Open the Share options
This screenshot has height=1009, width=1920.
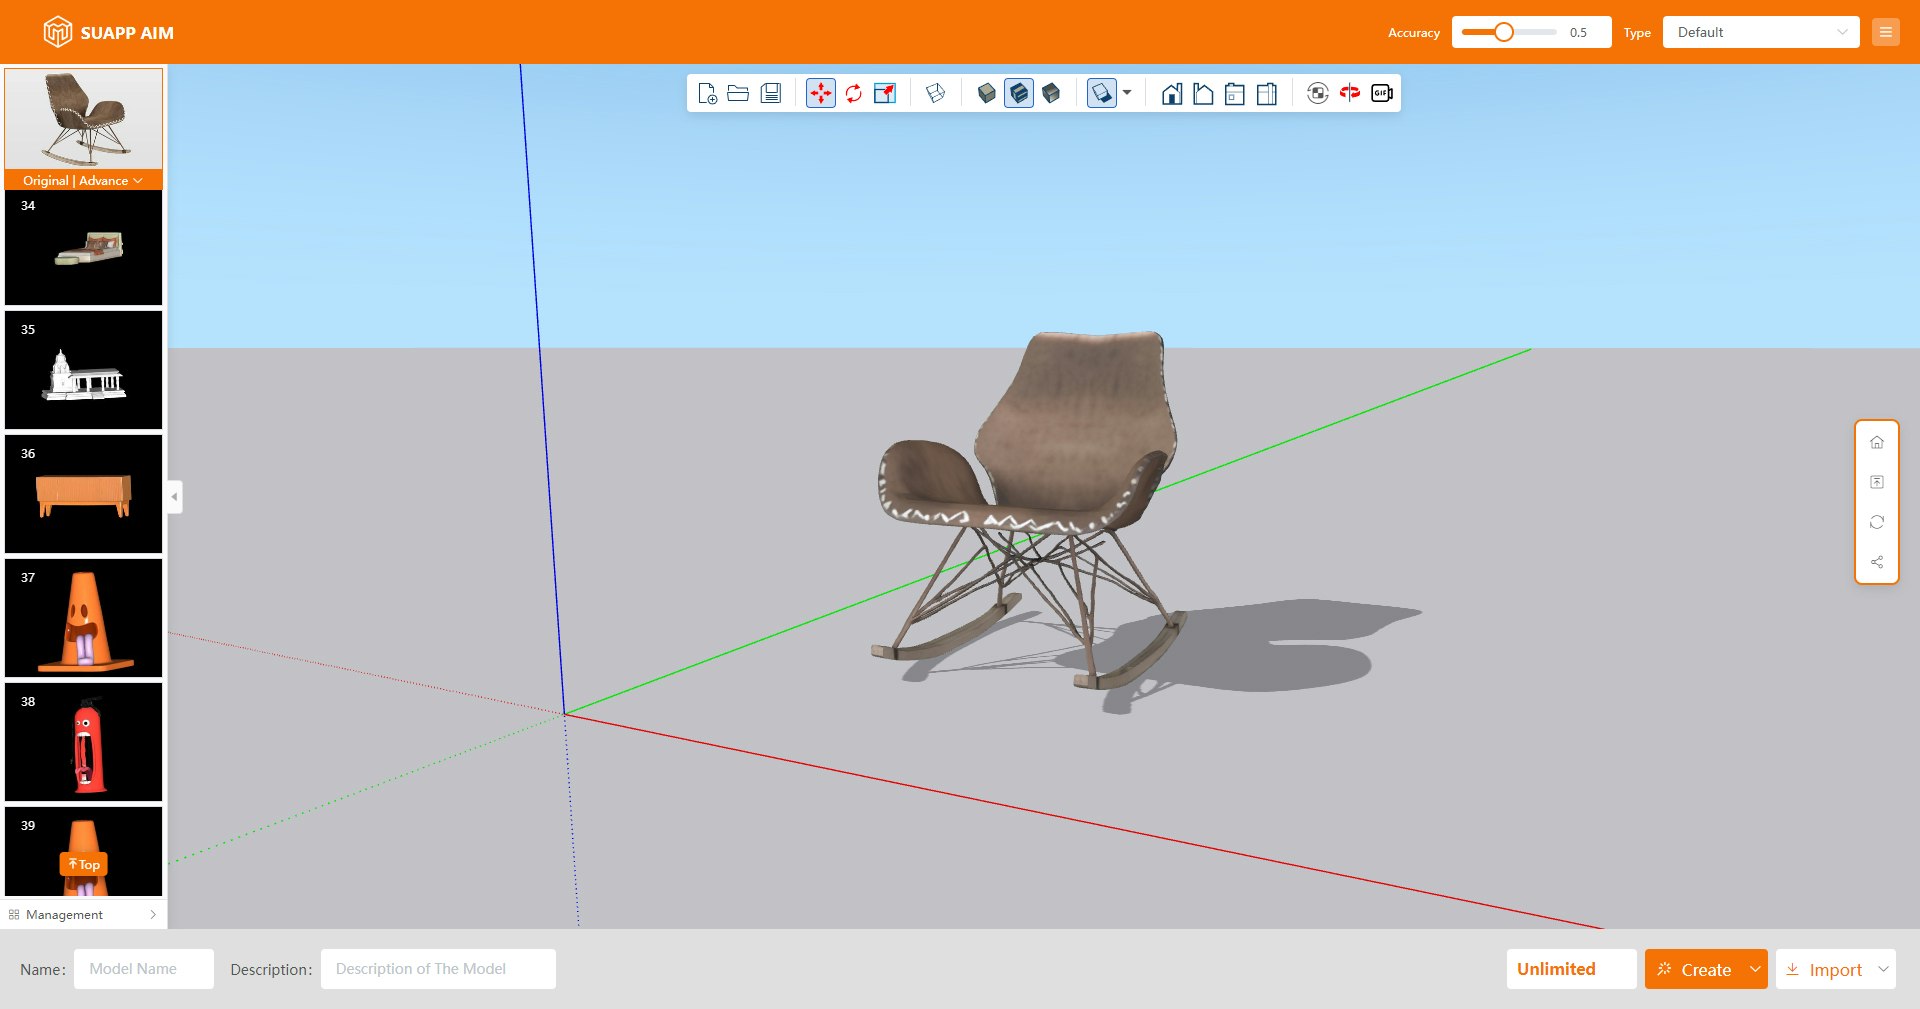tap(1878, 562)
